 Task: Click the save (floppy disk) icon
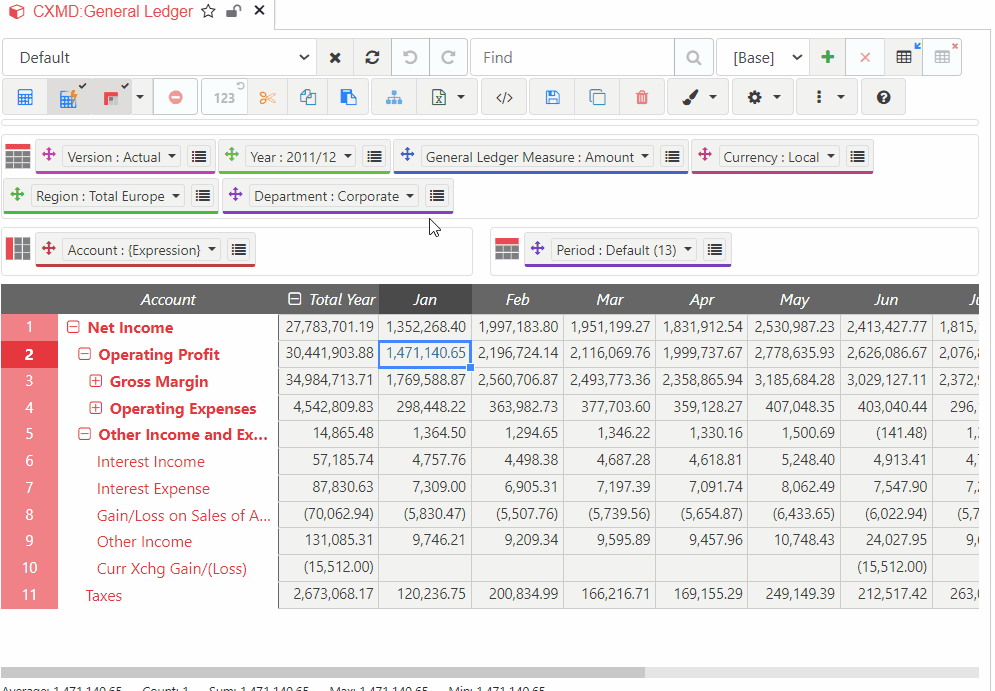tap(551, 97)
